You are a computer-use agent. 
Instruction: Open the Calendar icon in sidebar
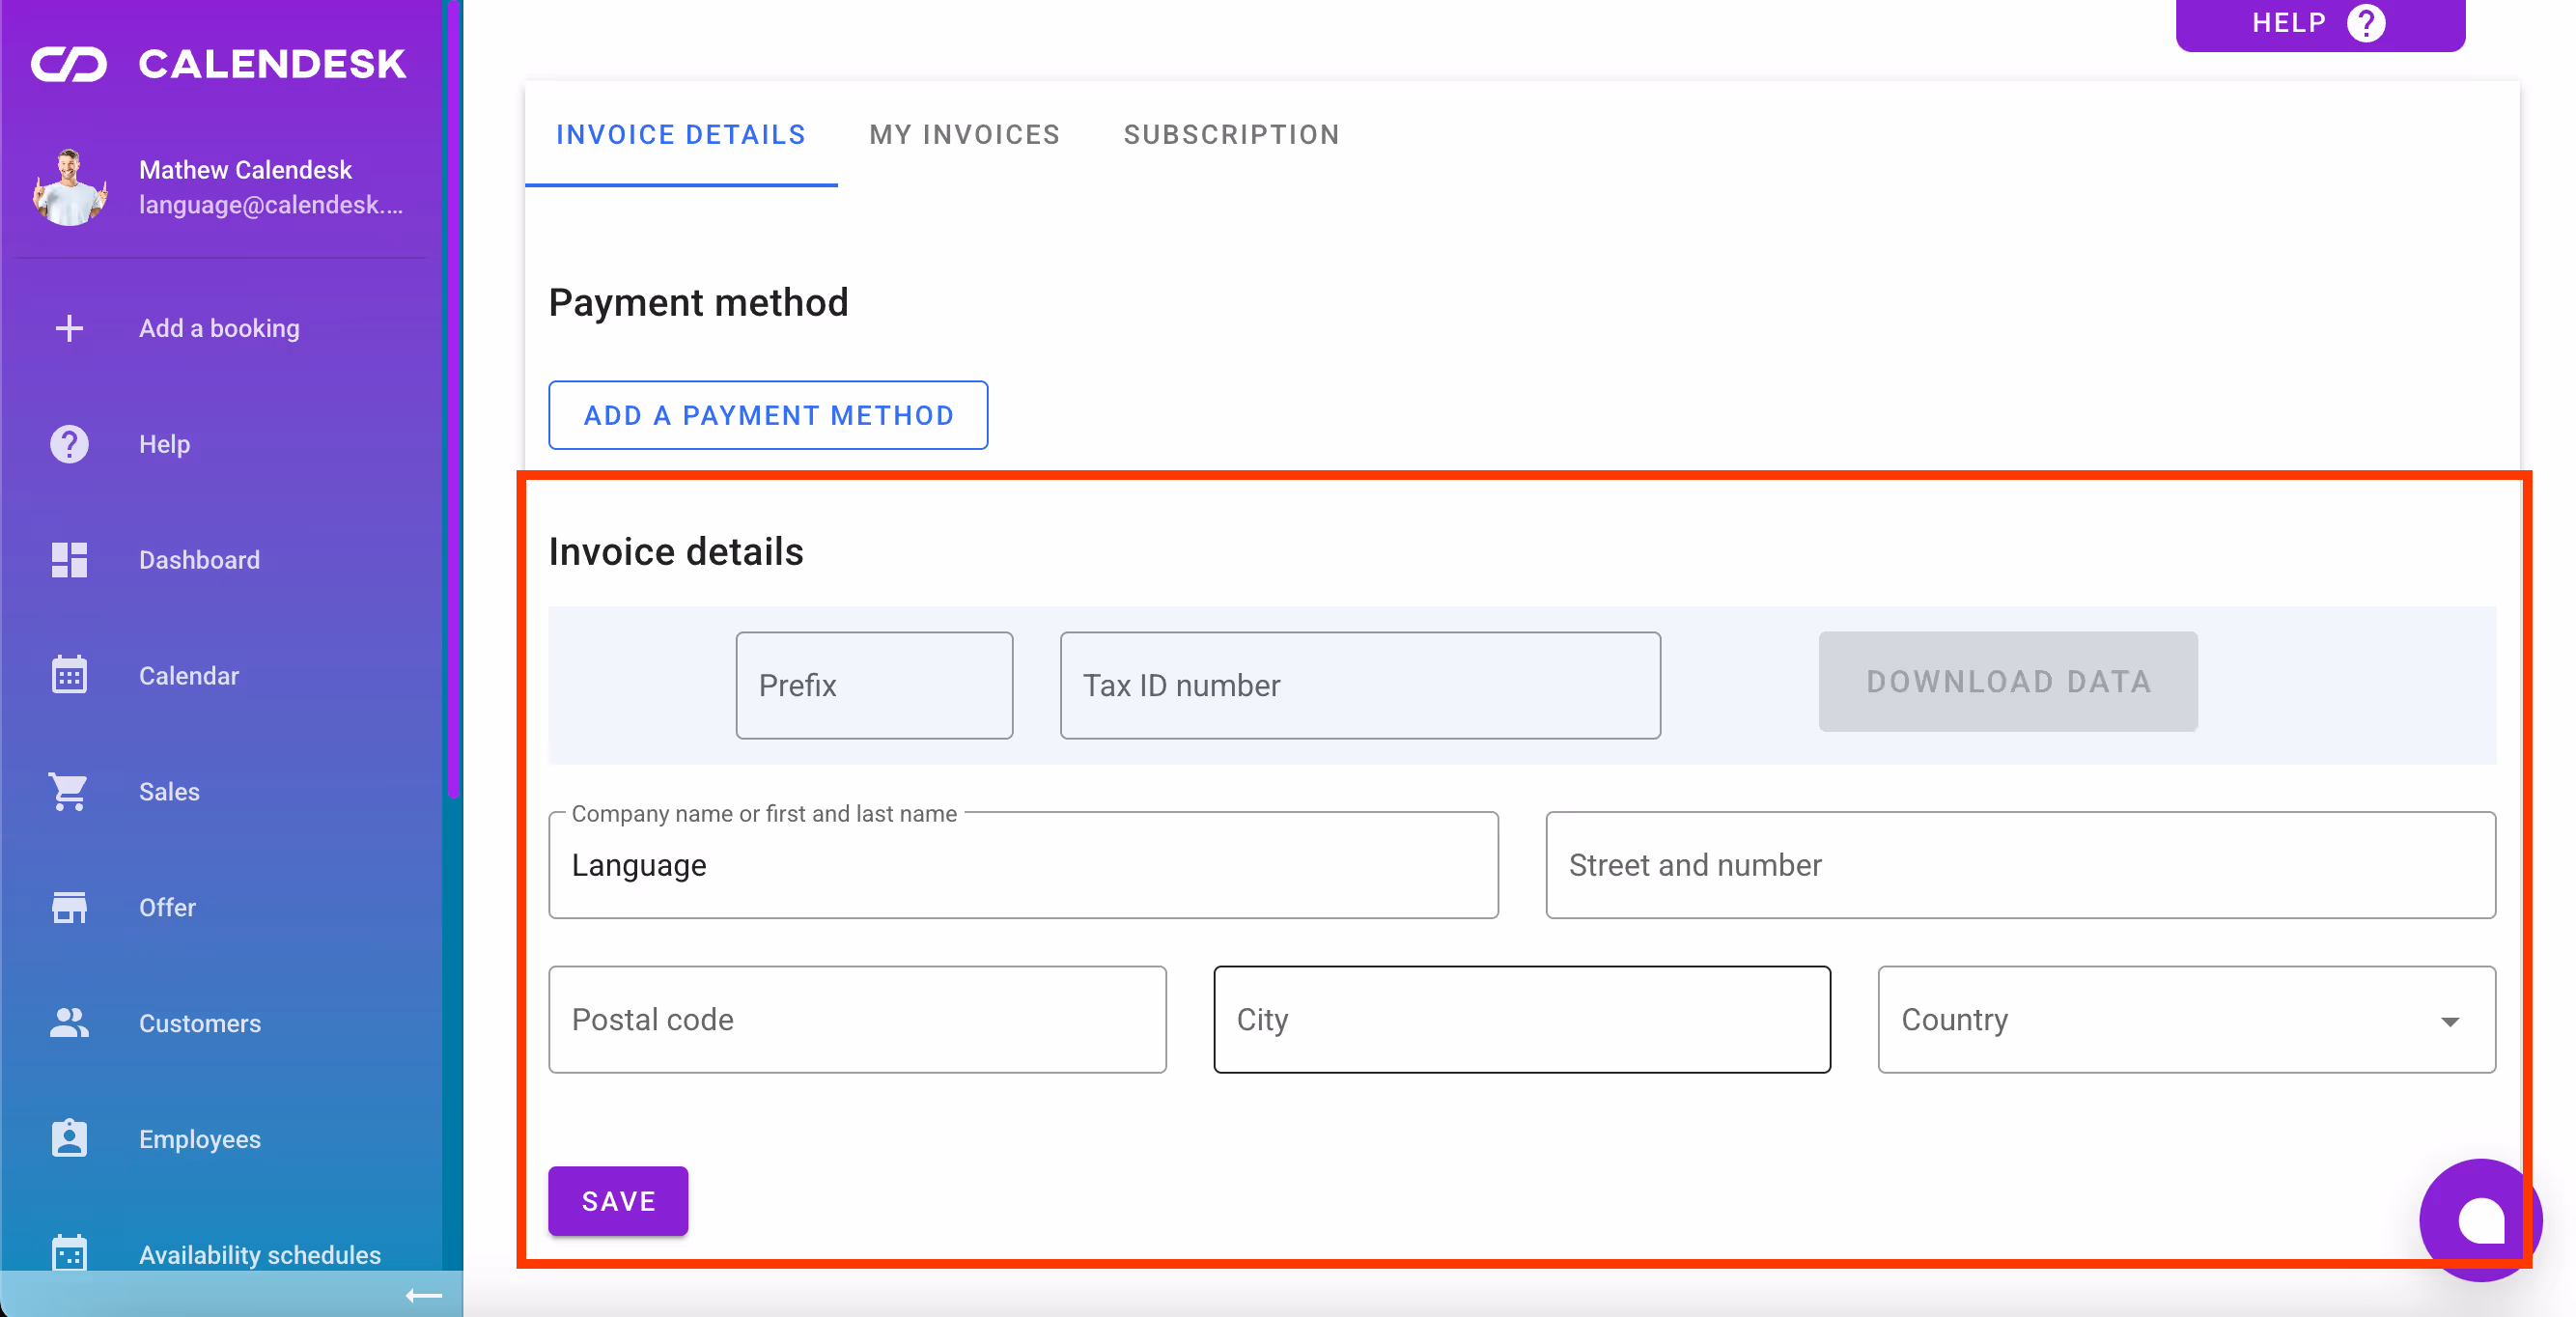point(69,676)
